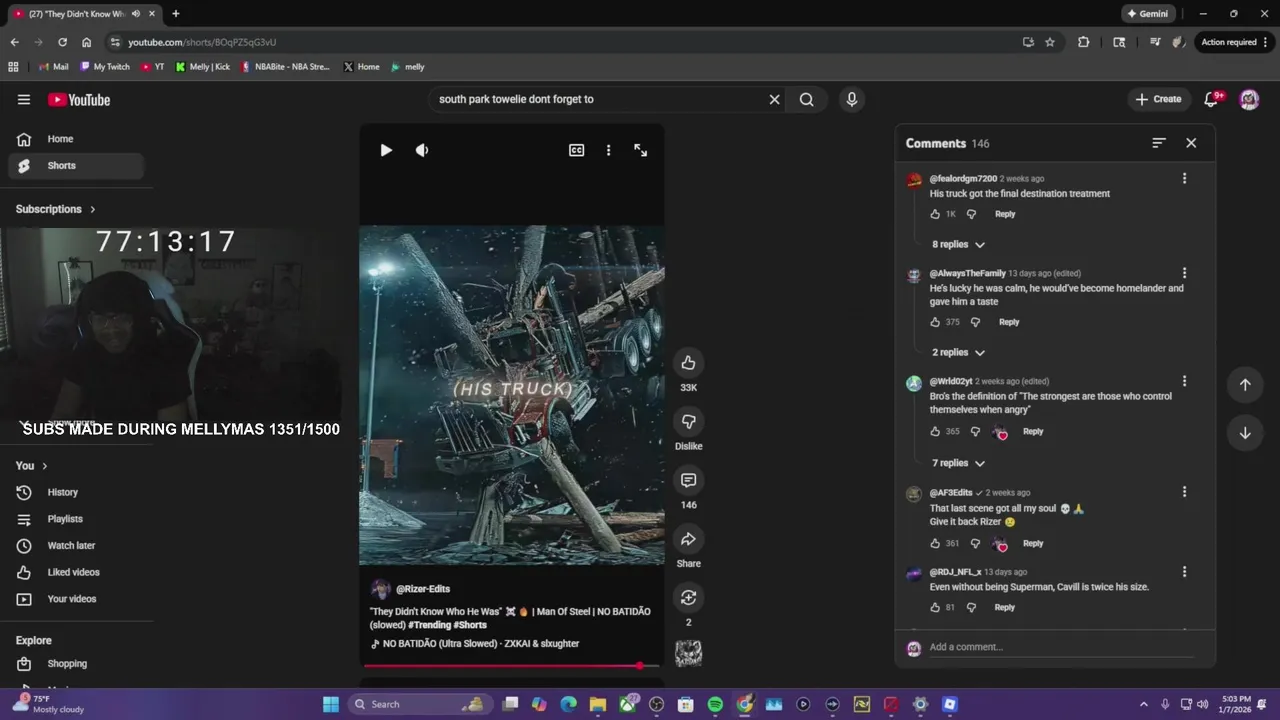
Task: Reply to @RDJ_NFL_x comment
Action: pos(1005,608)
